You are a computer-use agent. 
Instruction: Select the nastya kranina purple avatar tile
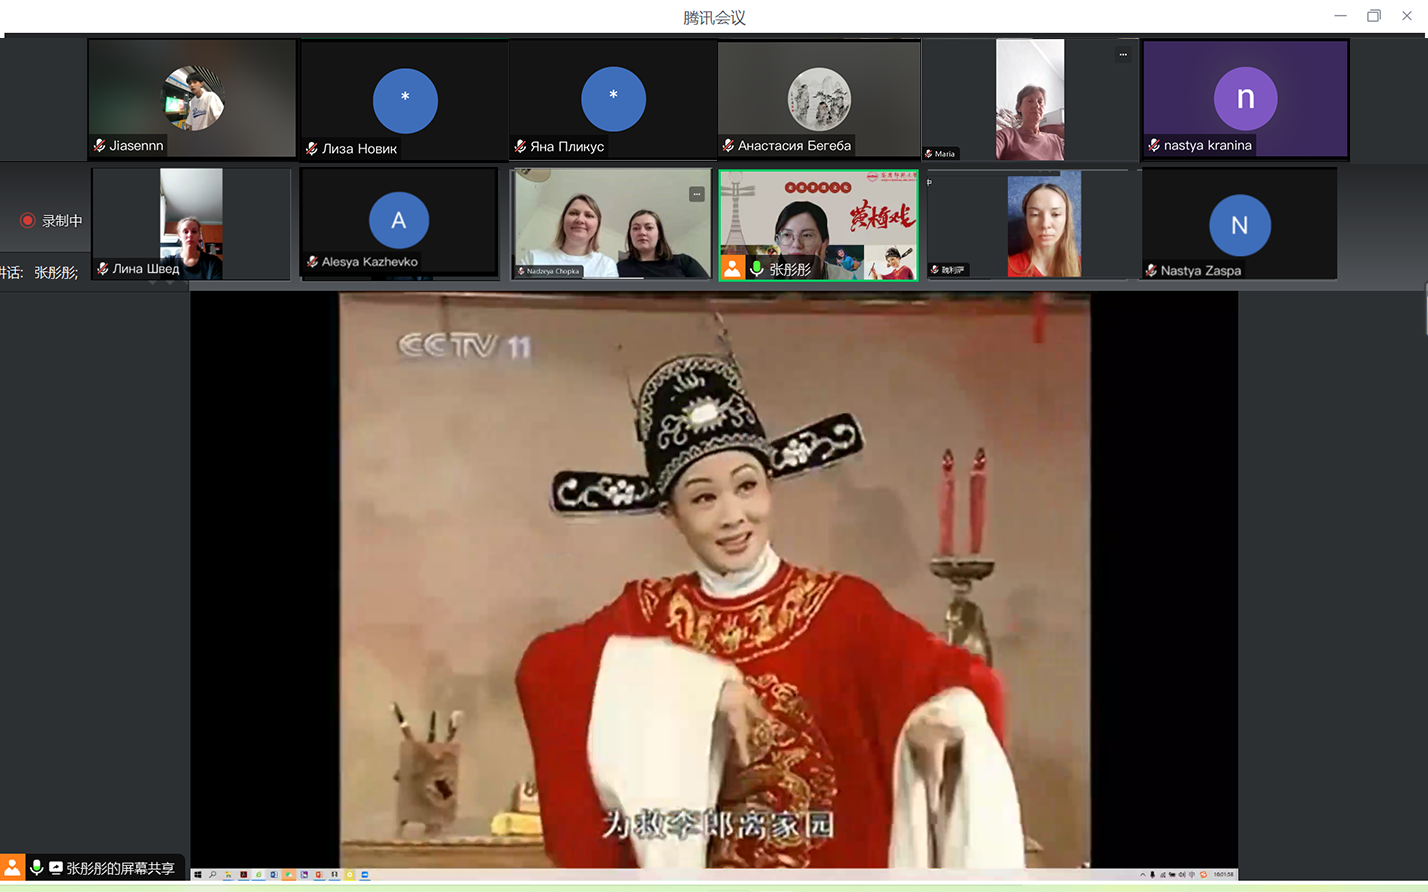pos(1245,98)
